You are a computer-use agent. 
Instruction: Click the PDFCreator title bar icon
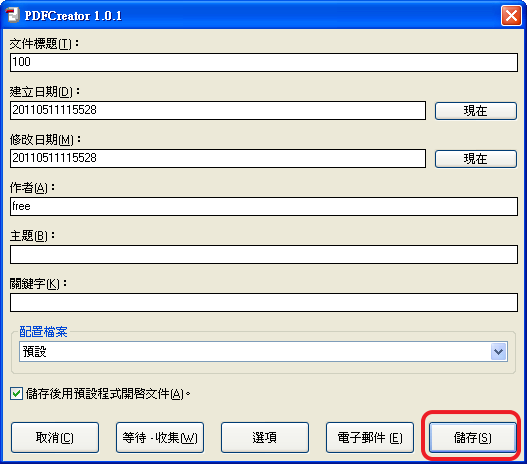(x=13, y=15)
